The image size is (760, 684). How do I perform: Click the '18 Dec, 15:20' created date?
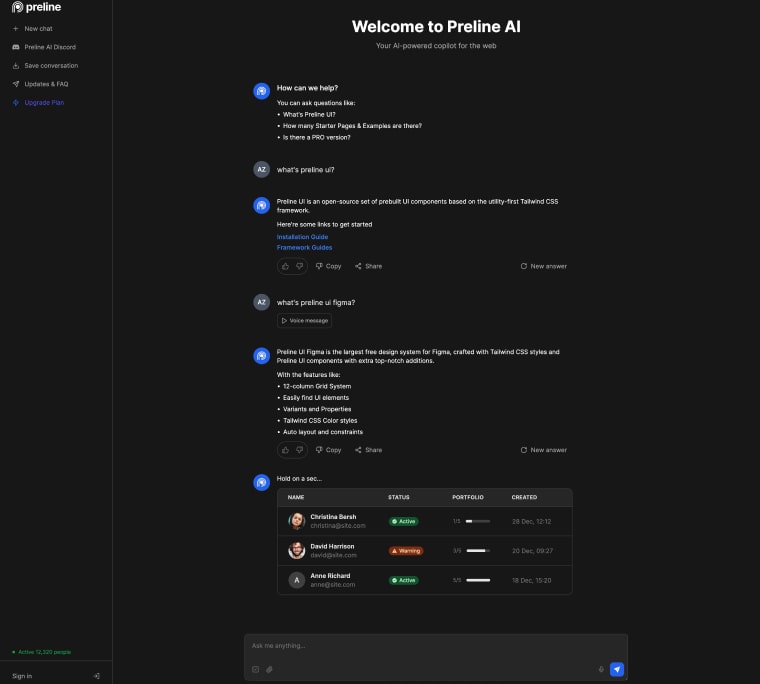pos(531,580)
